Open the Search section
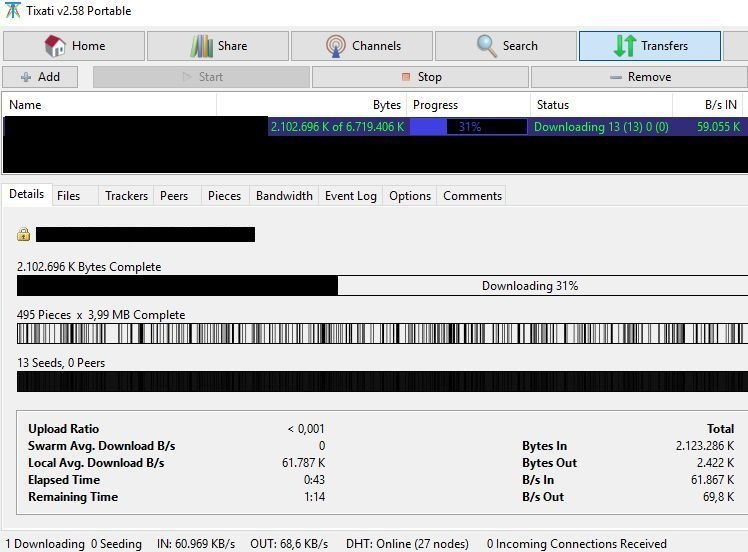The width and height of the screenshot is (748, 552). coord(506,46)
